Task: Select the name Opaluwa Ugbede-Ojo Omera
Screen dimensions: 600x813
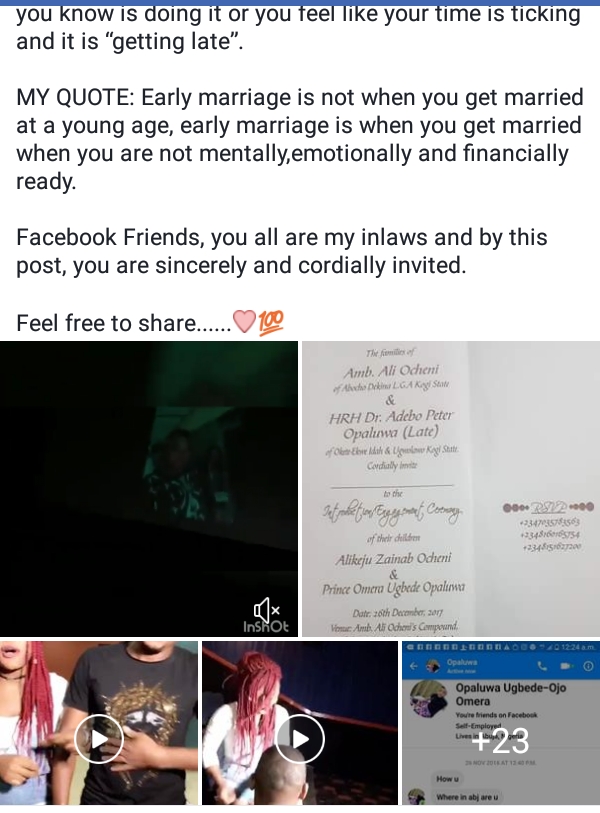Action: tap(511, 694)
